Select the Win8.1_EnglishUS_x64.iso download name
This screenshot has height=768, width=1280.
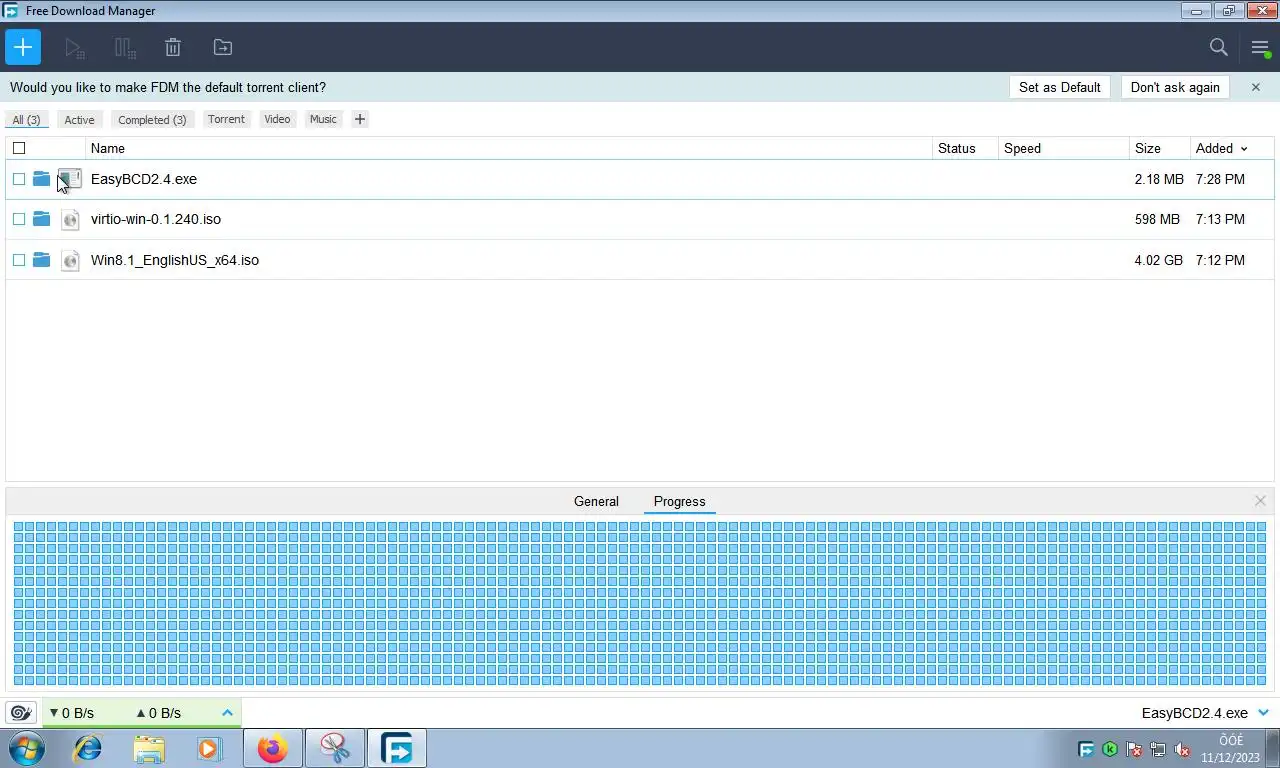pyautogui.click(x=175, y=260)
